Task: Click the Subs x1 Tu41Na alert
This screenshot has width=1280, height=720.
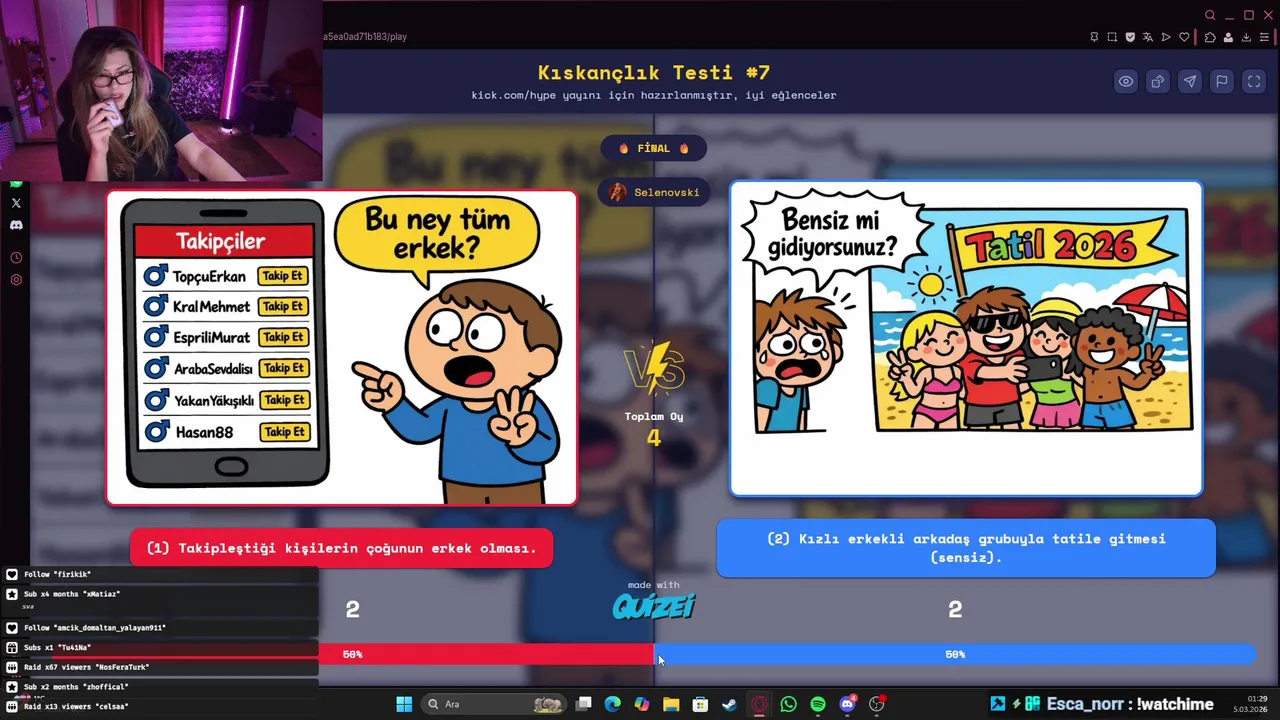Action: 160,647
